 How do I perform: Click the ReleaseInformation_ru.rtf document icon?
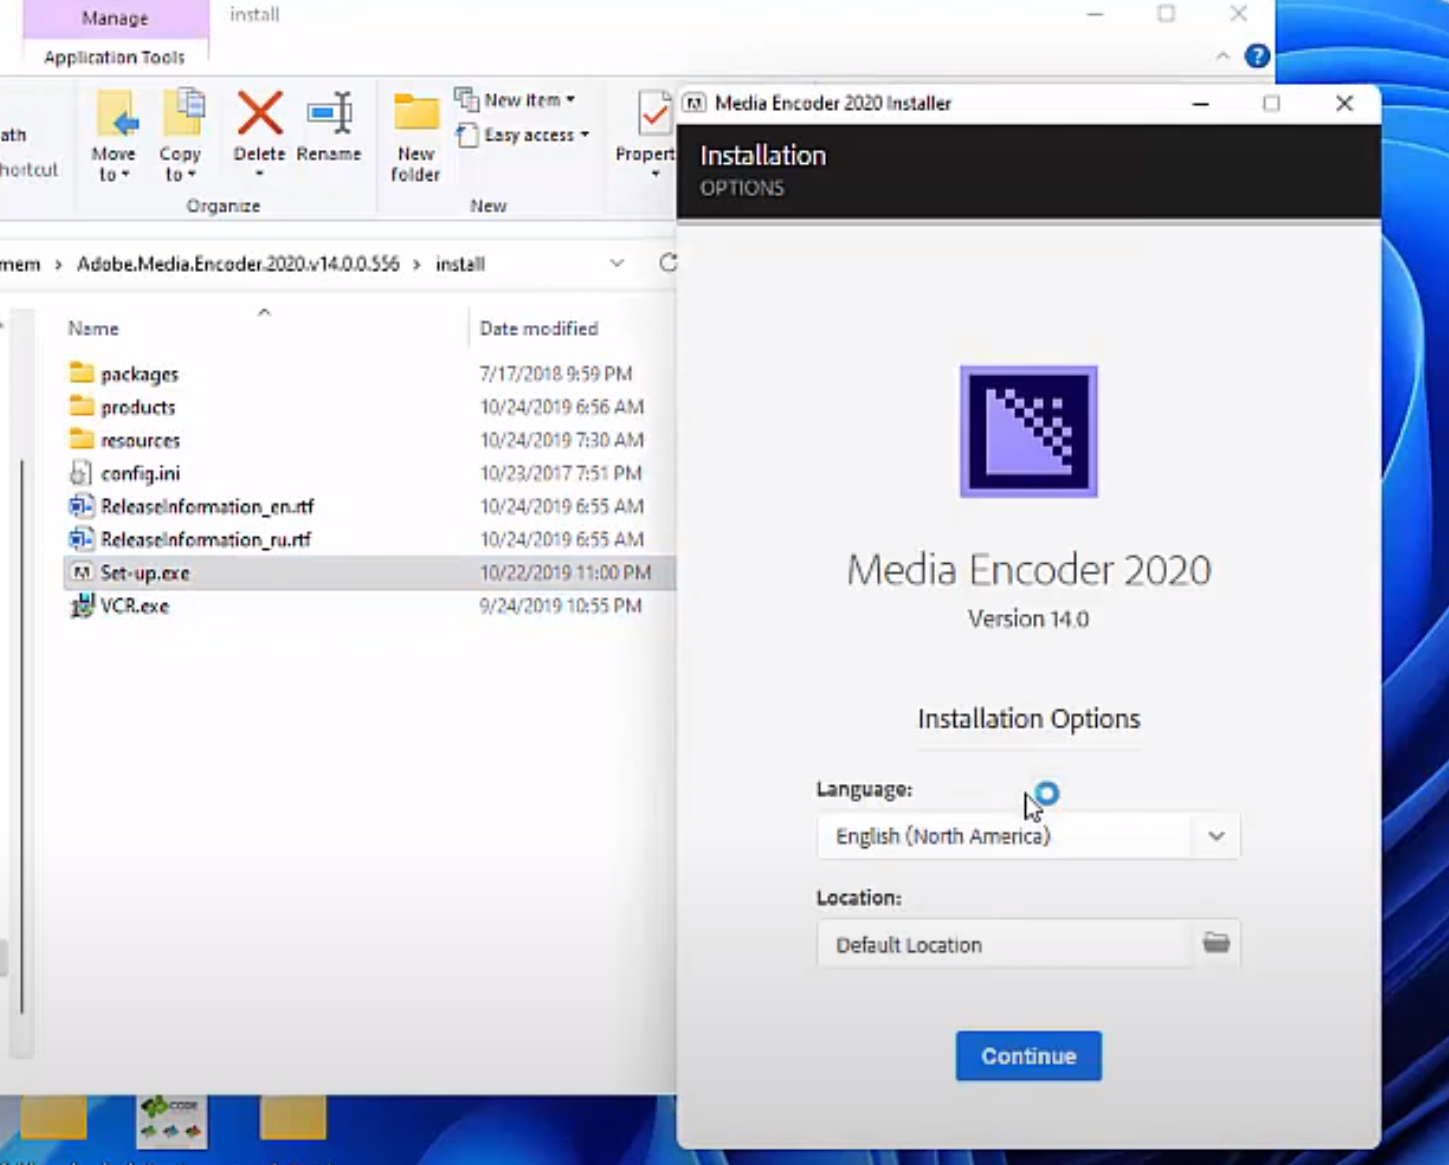click(81, 539)
